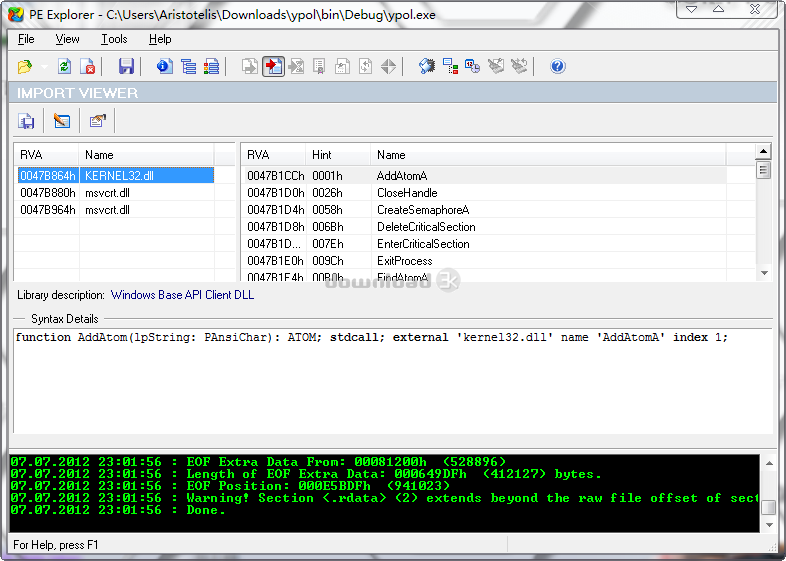
Task: Launch the Disassembler chip icon
Action: click(427, 66)
